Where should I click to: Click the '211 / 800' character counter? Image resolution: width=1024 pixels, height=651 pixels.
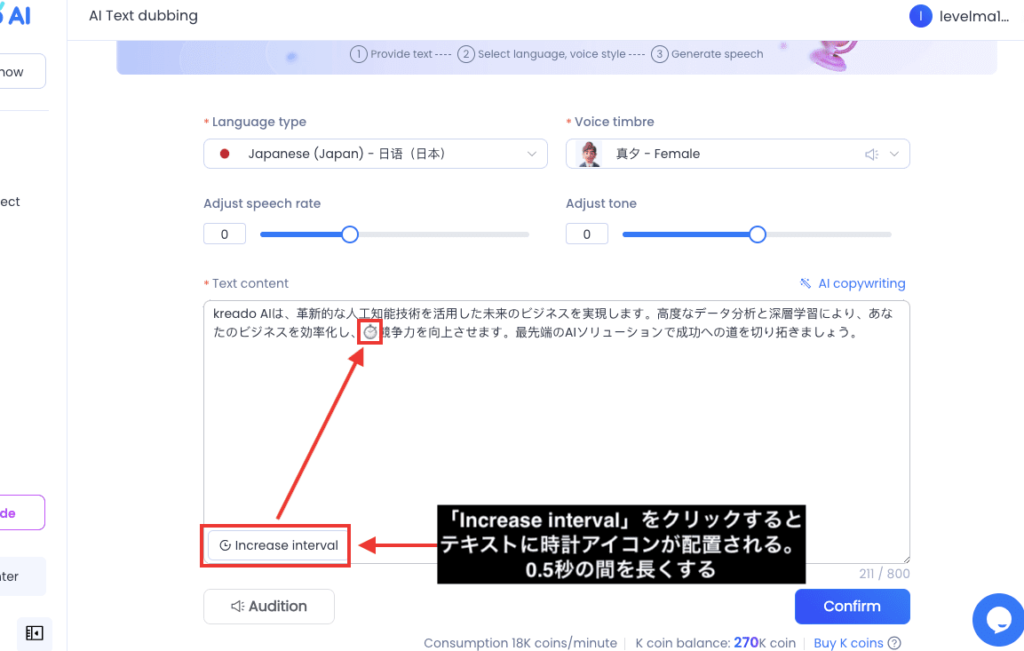[884, 573]
